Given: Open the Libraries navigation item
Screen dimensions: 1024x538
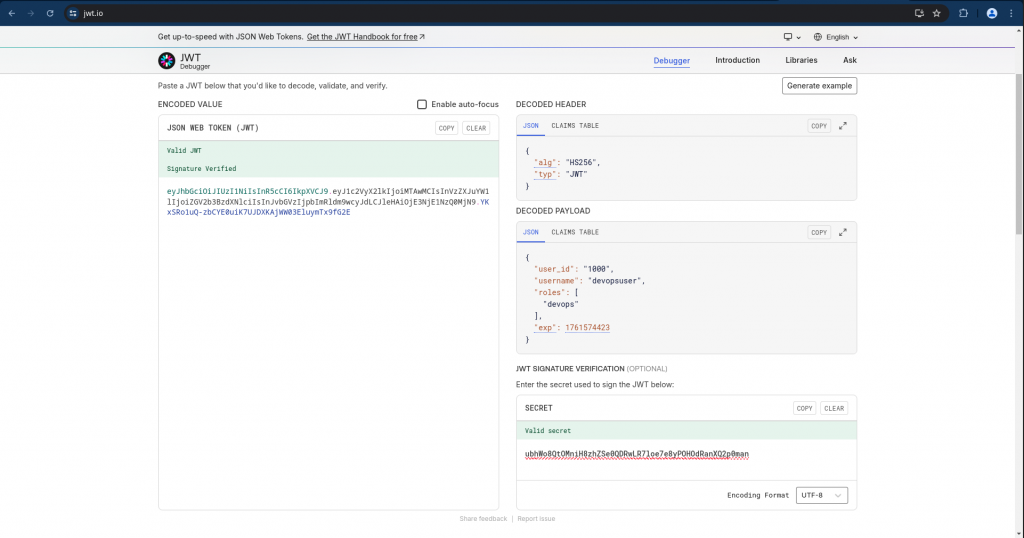Looking at the screenshot, I should (x=801, y=60).
